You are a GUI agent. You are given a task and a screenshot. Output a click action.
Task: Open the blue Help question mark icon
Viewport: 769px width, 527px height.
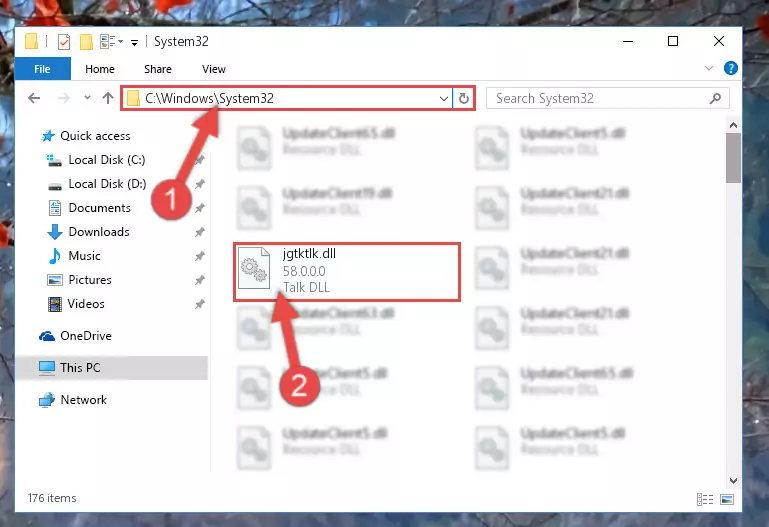[x=730, y=68]
